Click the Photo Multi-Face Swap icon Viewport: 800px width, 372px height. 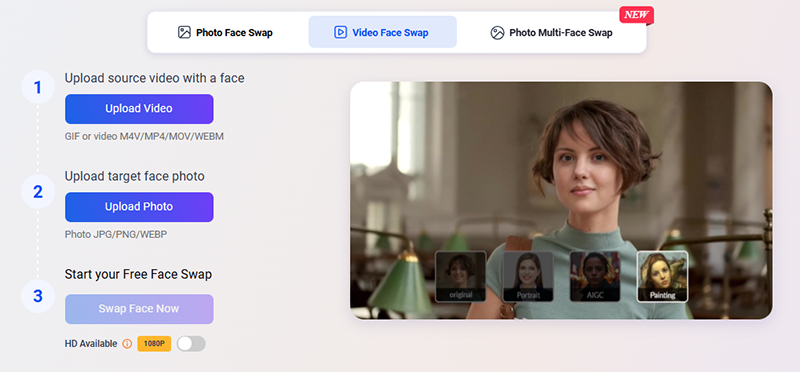[x=497, y=33]
